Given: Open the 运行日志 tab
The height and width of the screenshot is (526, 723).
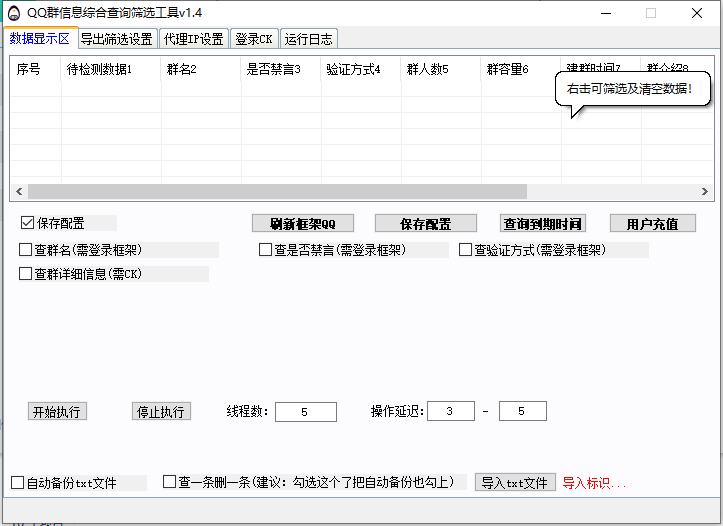Looking at the screenshot, I should tap(308, 39).
